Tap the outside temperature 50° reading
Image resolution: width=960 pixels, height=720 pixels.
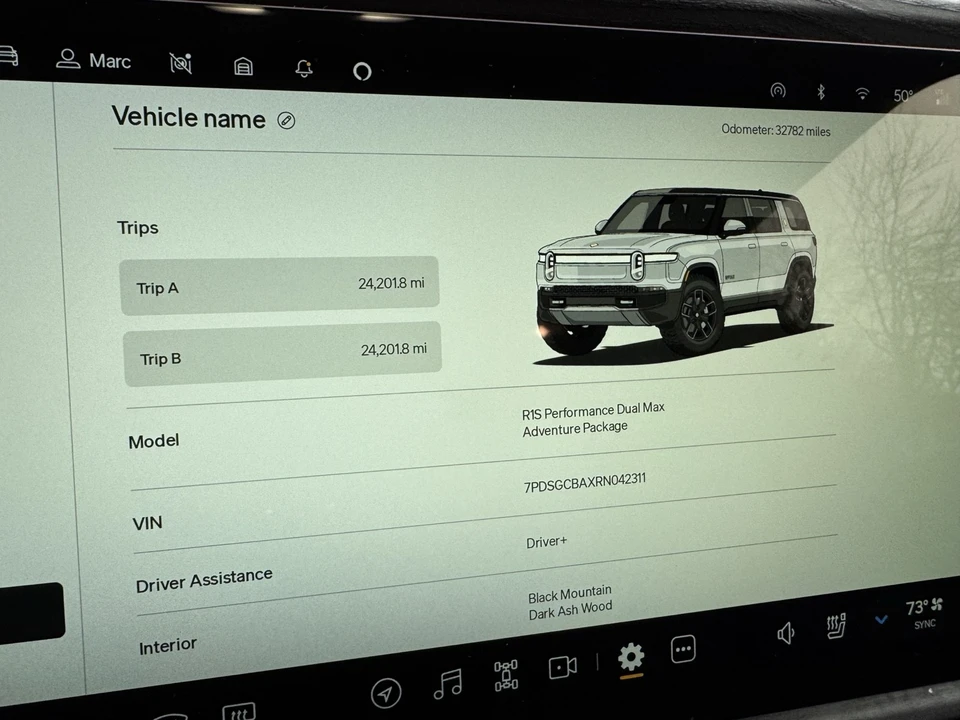point(903,96)
